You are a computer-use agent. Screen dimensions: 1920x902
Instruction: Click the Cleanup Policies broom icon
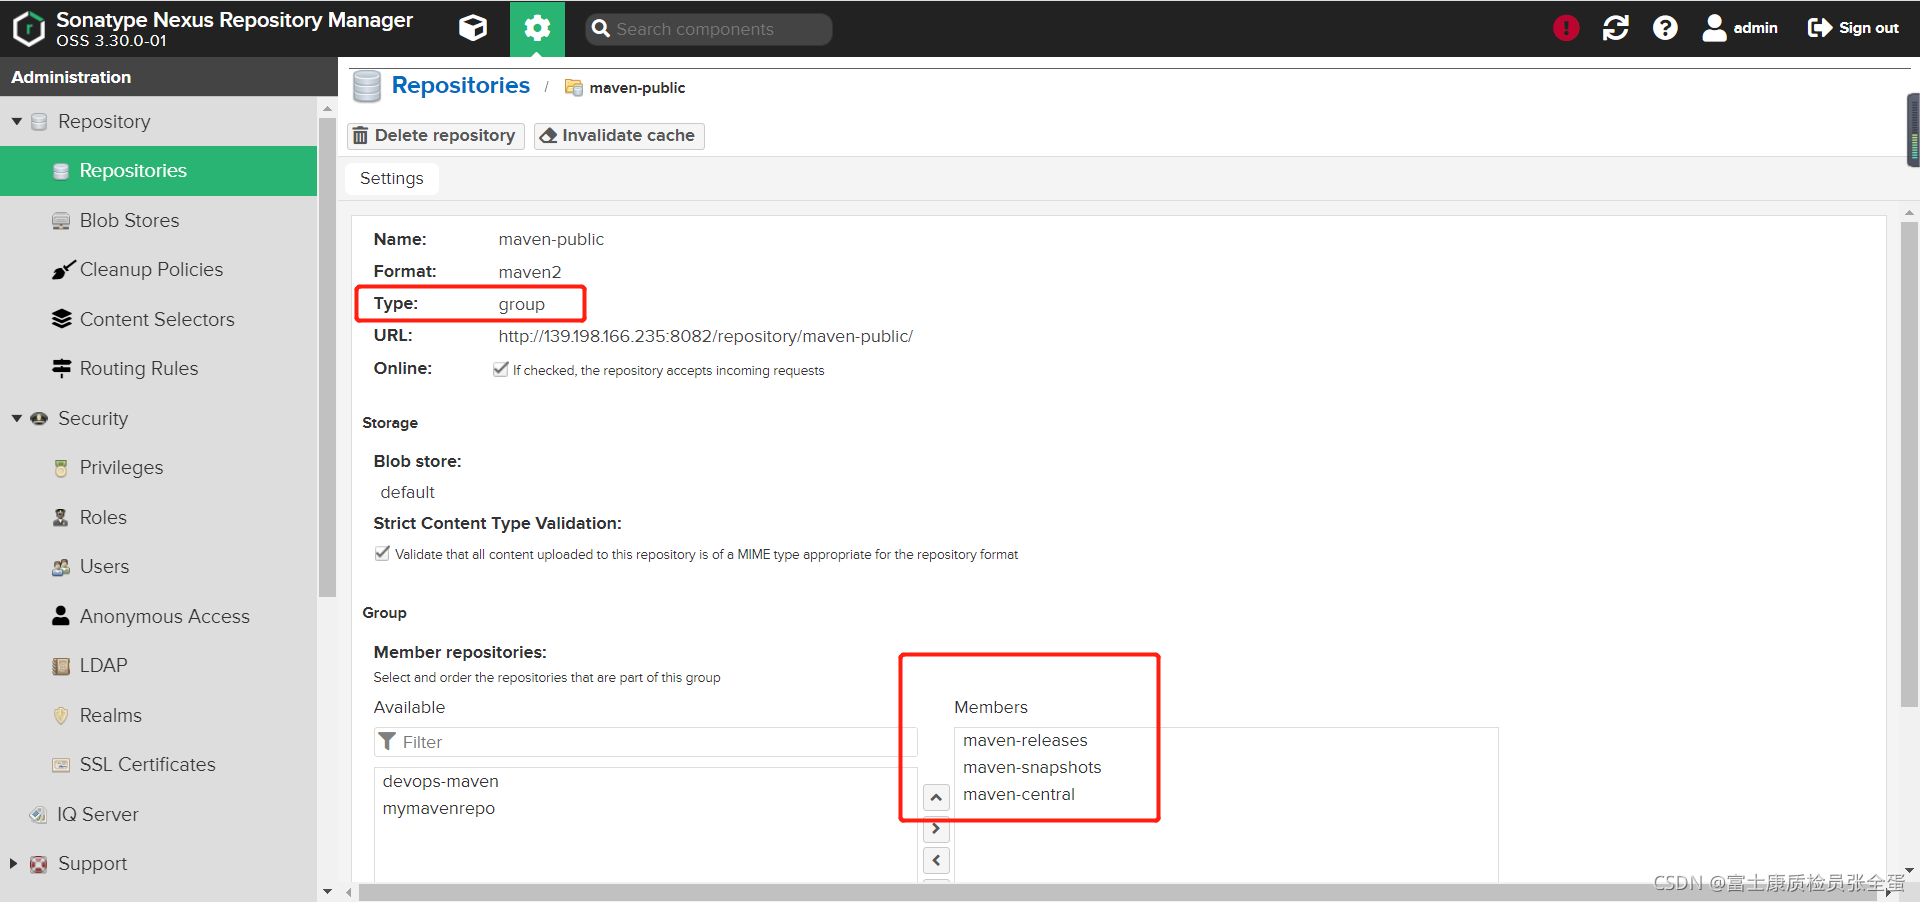63,270
